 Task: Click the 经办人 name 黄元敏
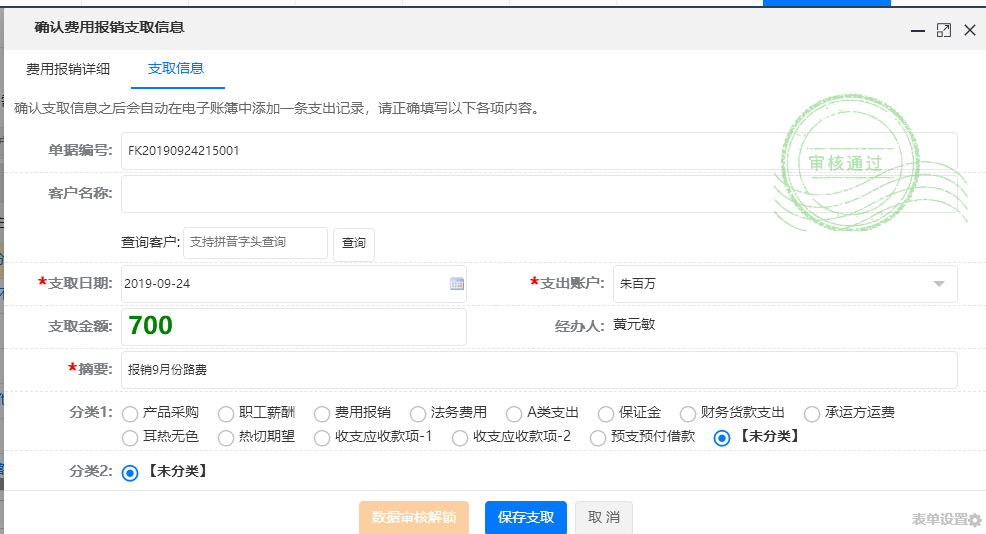tap(634, 325)
